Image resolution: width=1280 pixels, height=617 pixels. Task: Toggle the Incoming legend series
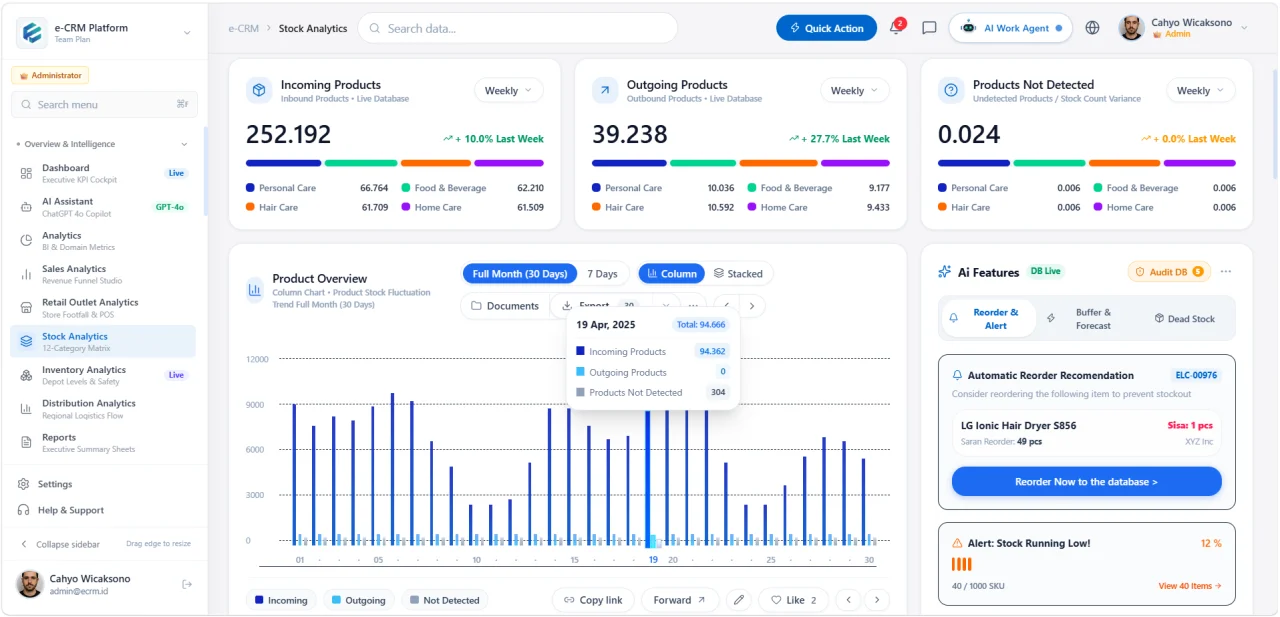coord(281,600)
